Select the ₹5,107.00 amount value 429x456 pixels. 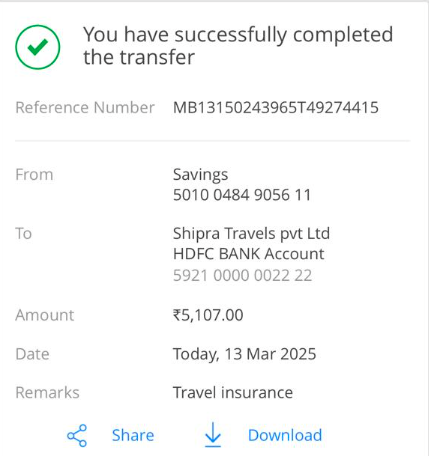(x=208, y=315)
